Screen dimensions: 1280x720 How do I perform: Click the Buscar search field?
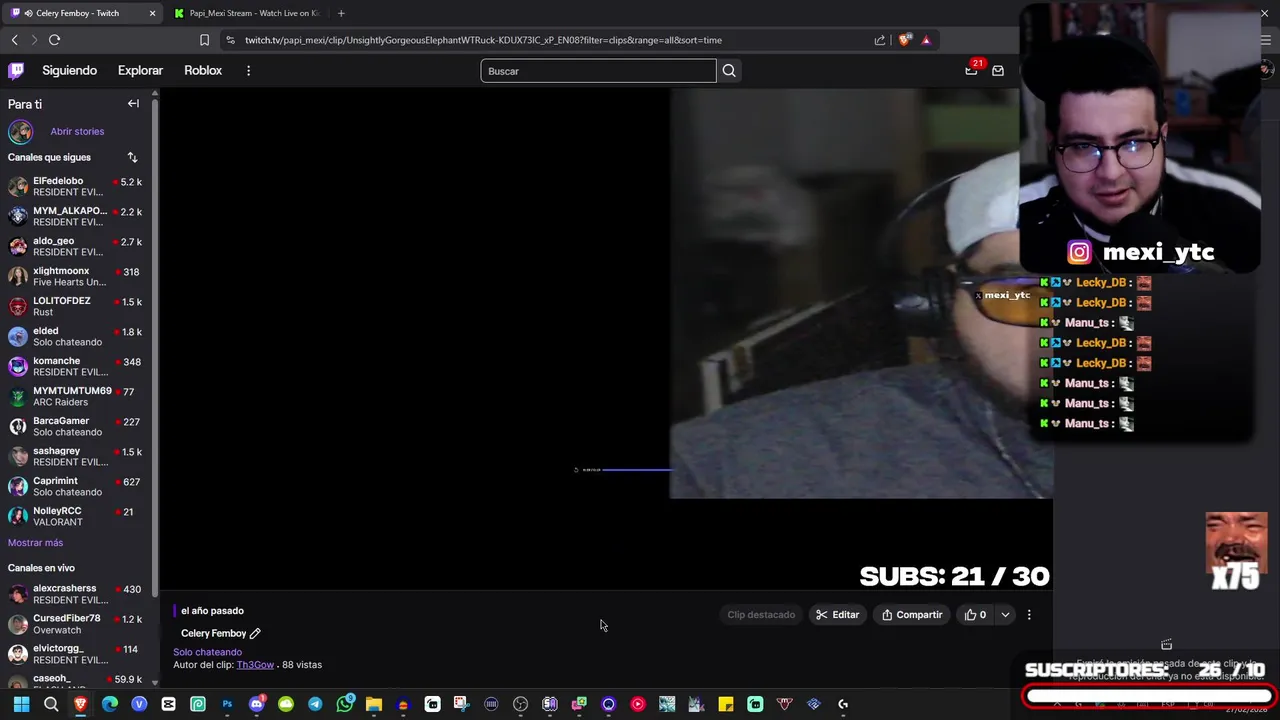(598, 71)
